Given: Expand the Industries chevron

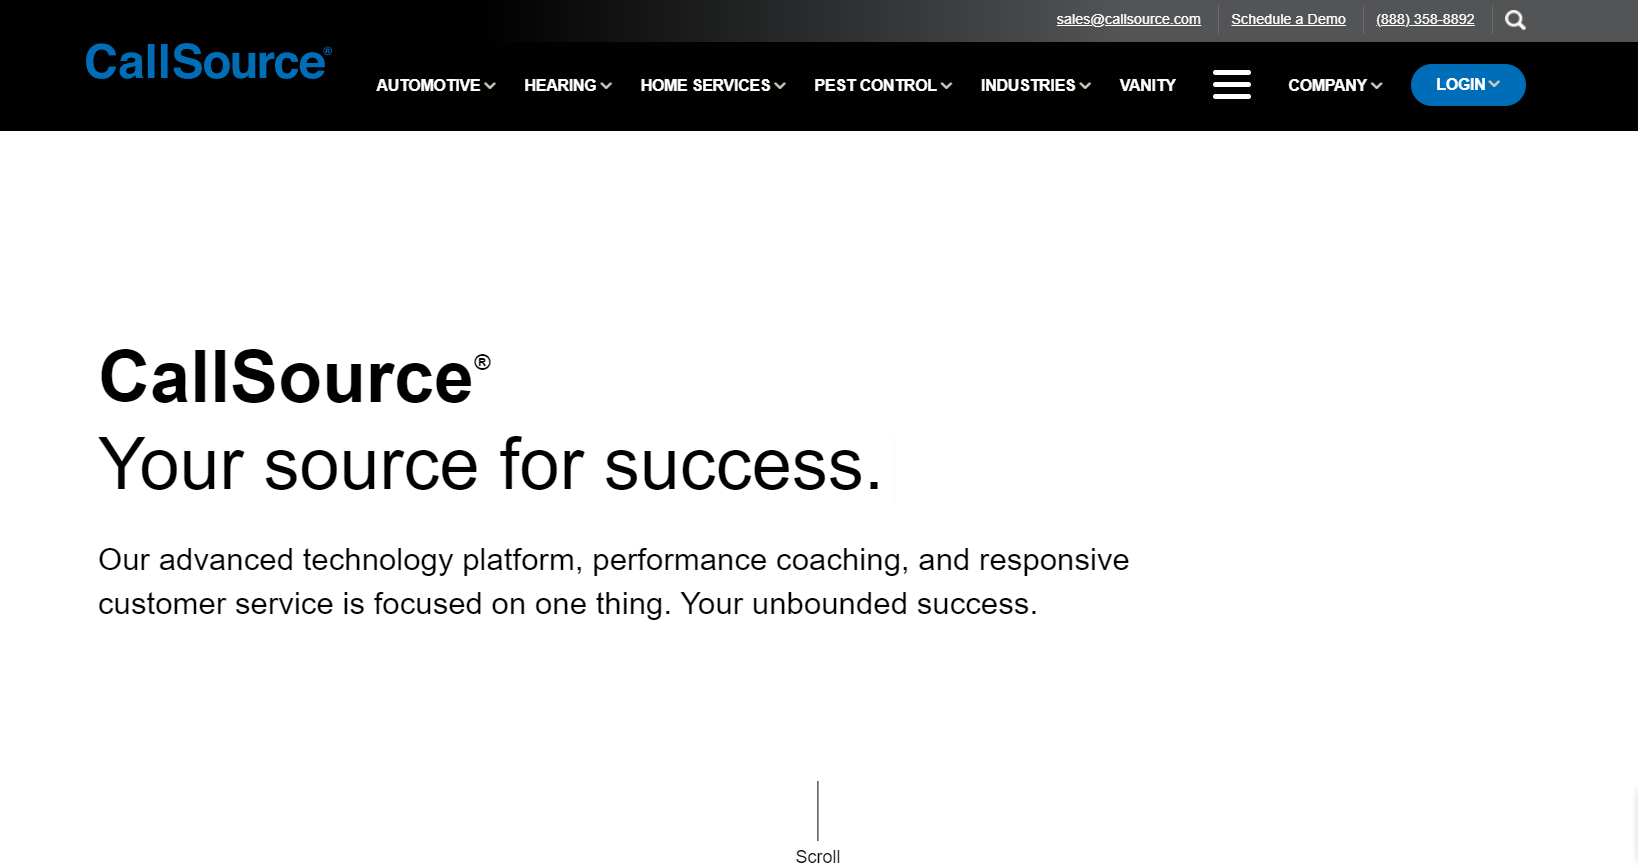Looking at the screenshot, I should point(1085,86).
